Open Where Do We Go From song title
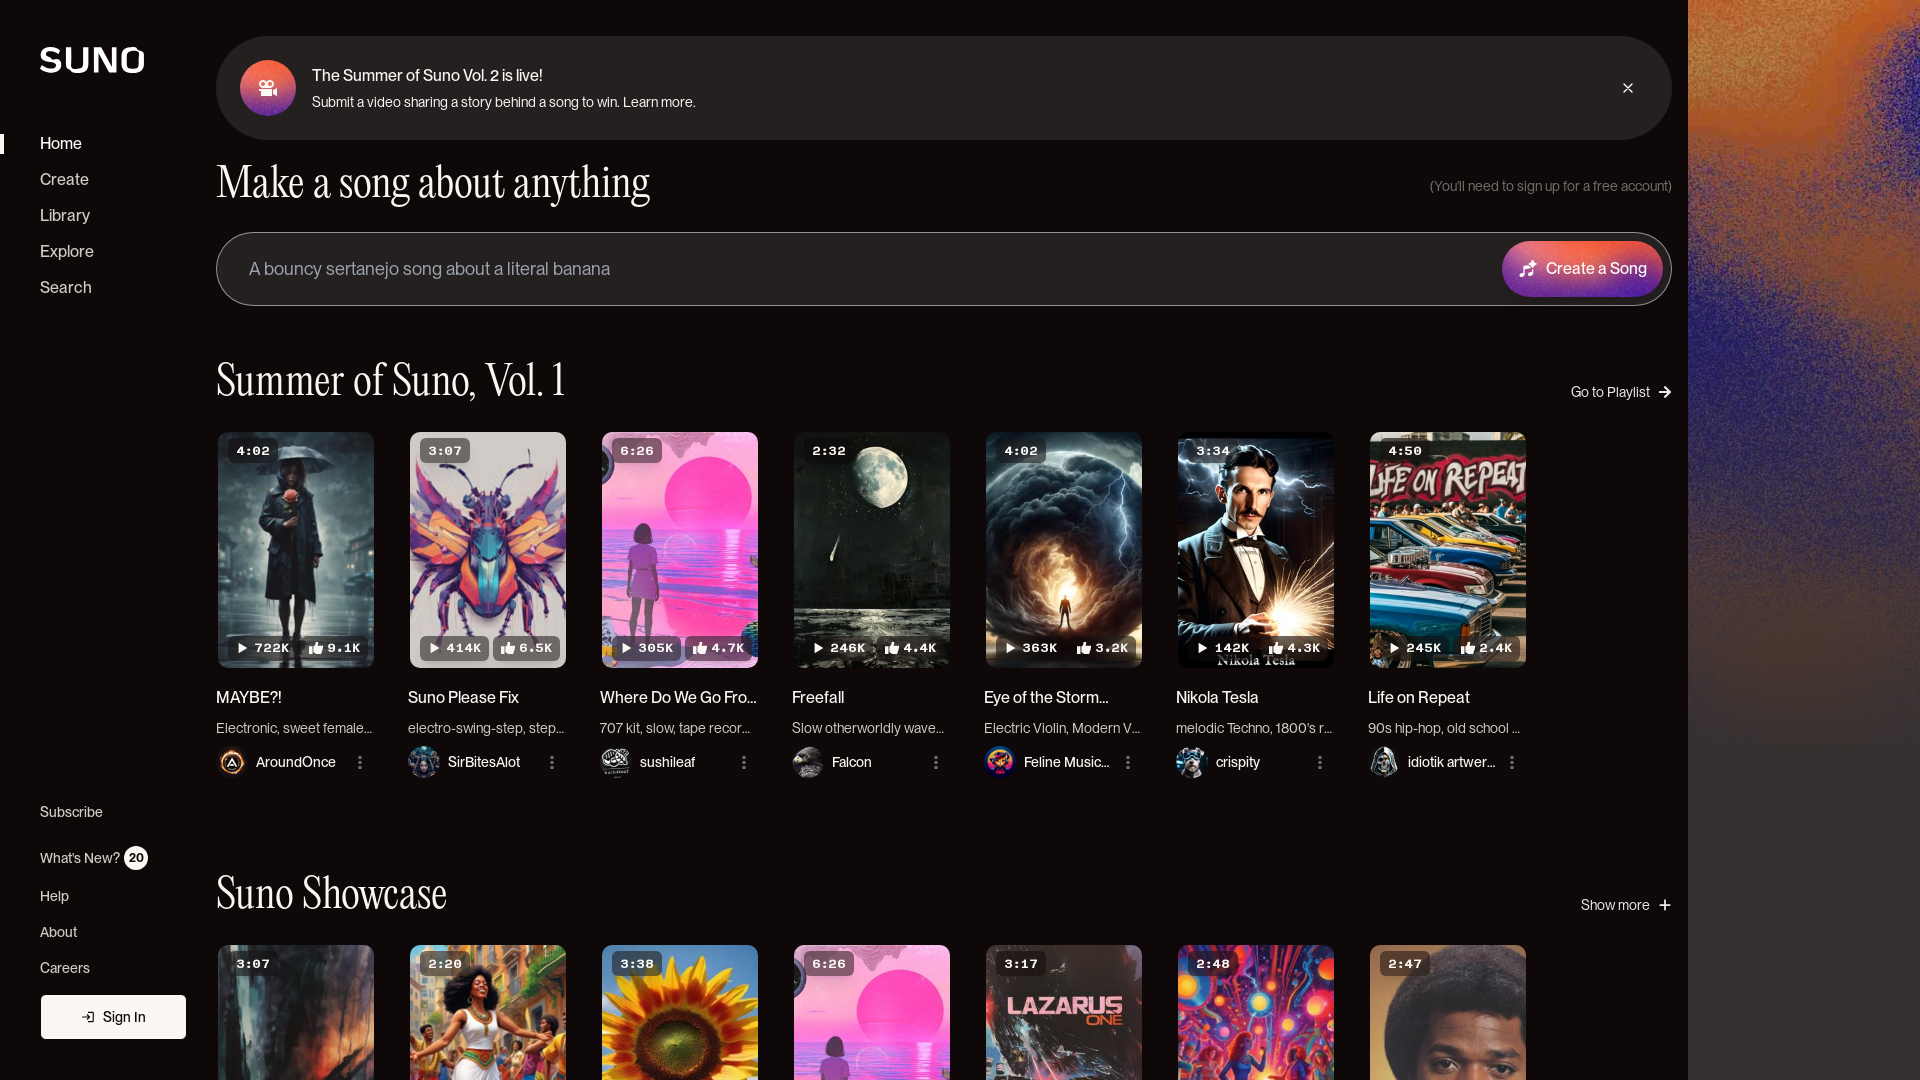This screenshot has height=1080, width=1920. 678,697
